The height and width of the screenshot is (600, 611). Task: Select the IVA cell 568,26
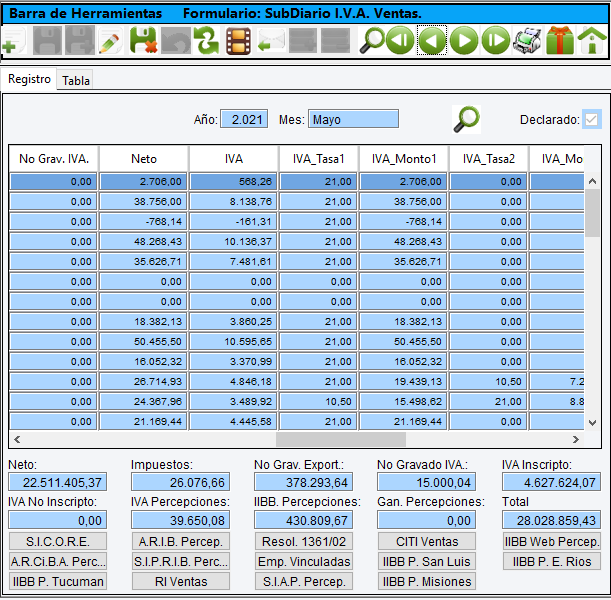233,182
